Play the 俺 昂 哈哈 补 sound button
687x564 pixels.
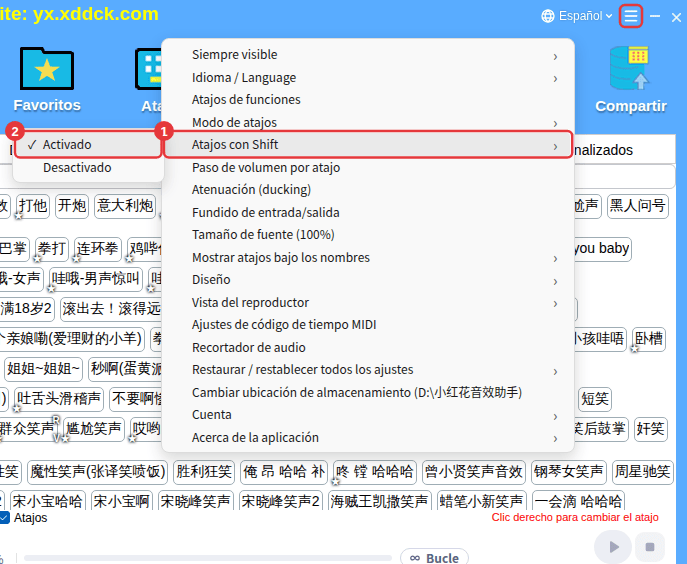pos(284,472)
